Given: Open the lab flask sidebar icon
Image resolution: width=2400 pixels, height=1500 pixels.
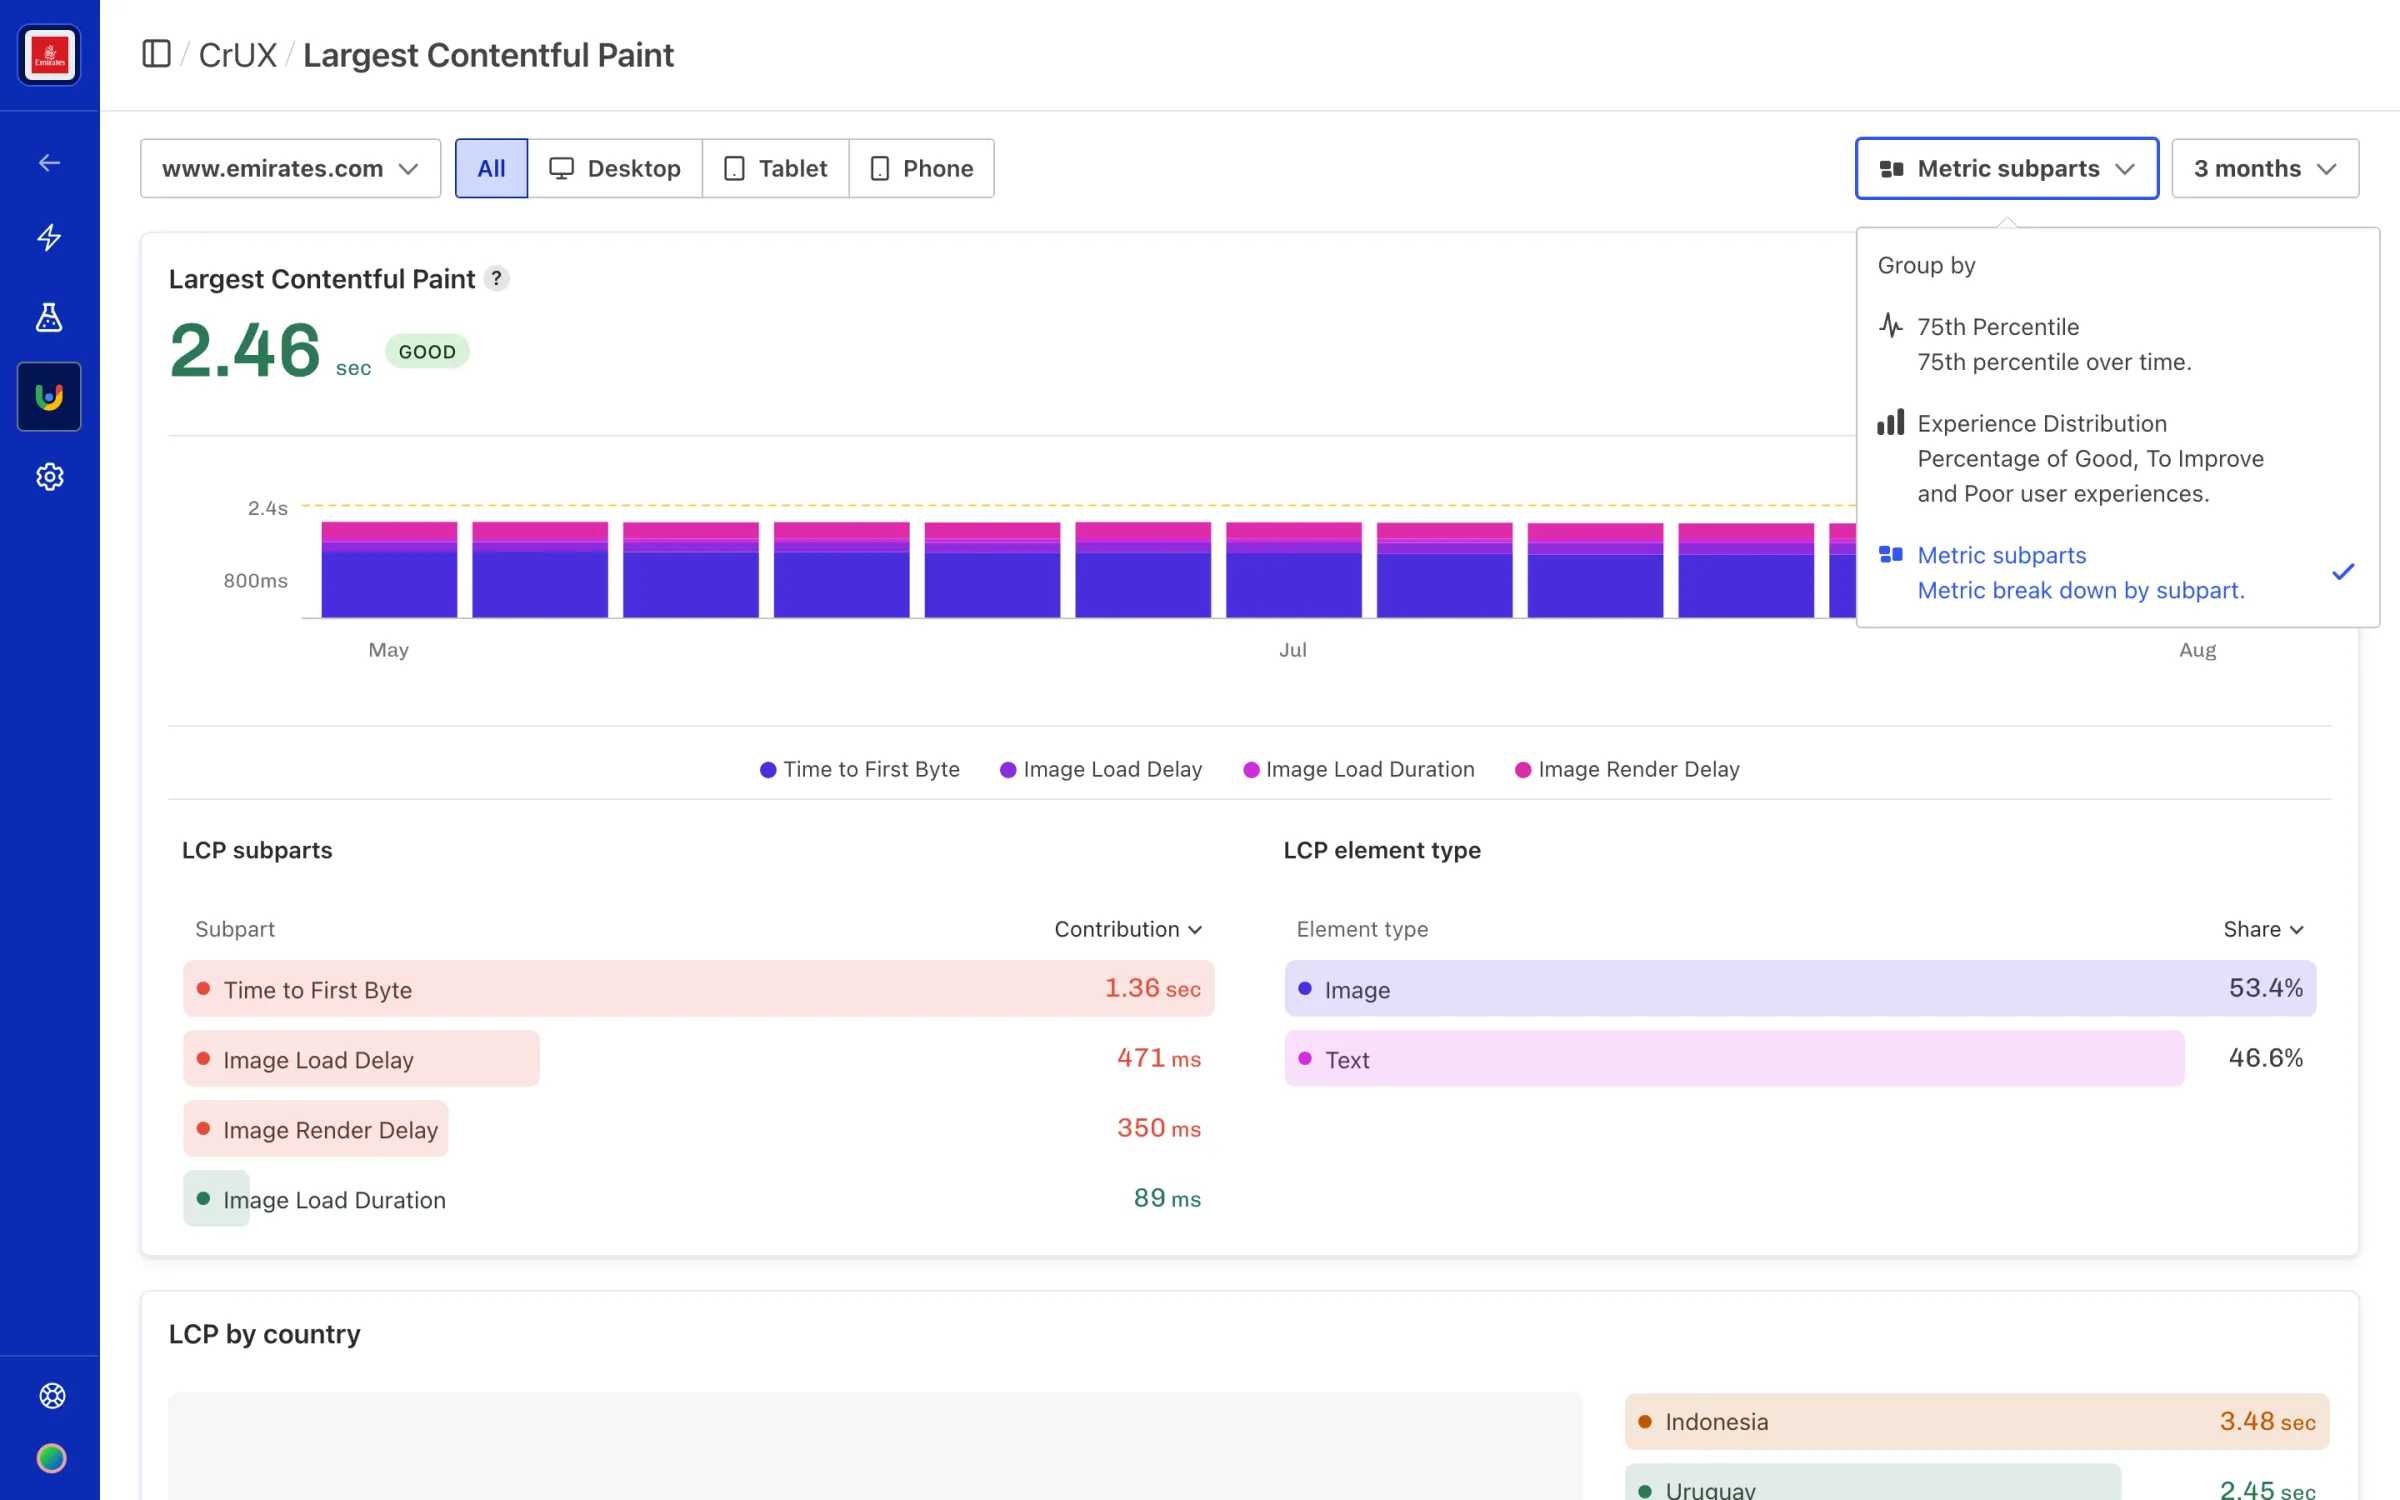Looking at the screenshot, I should (x=49, y=317).
